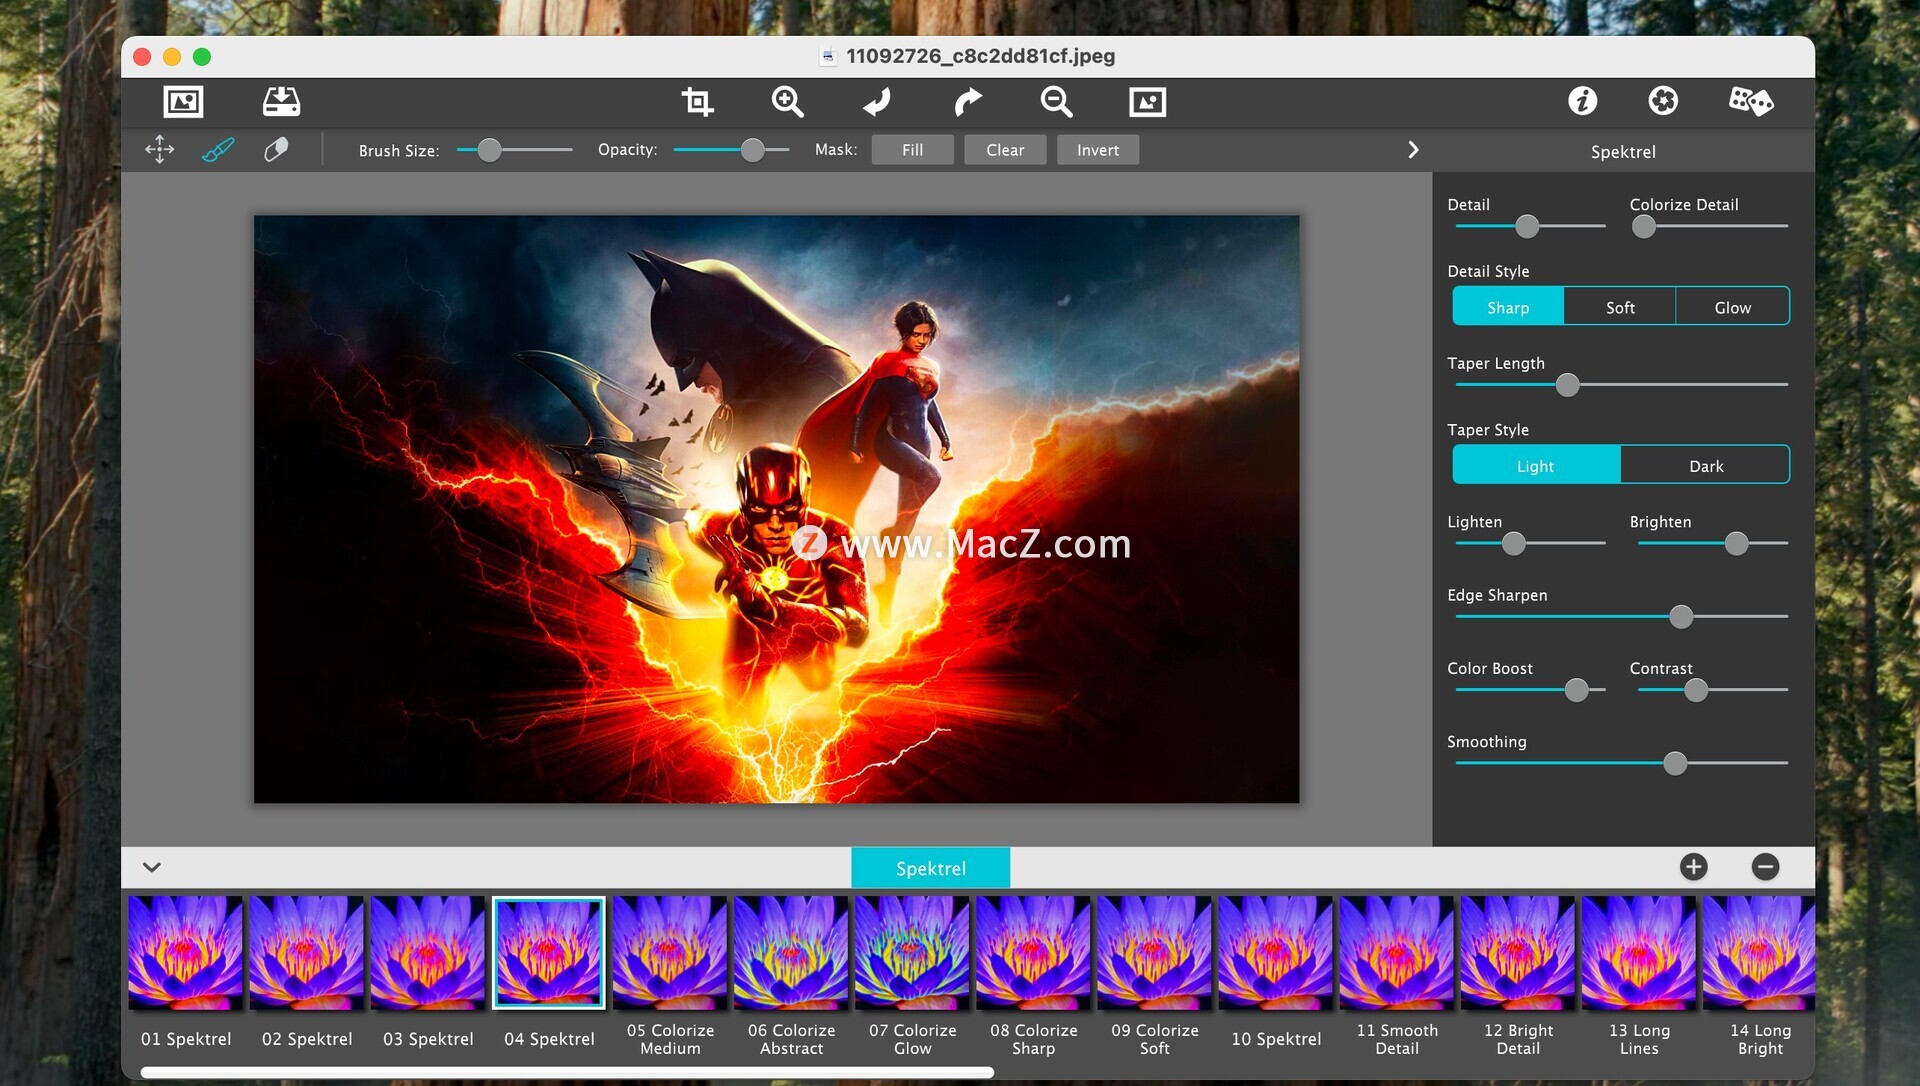Fit image to window icon
Viewport: 1920px width, 1086px height.
point(1147,101)
